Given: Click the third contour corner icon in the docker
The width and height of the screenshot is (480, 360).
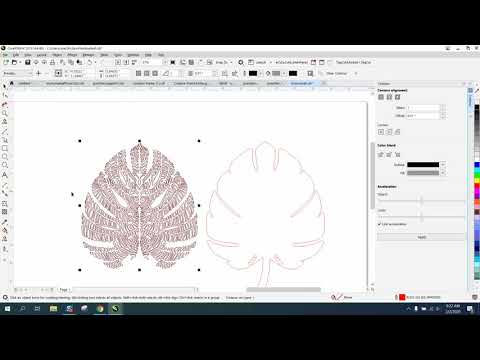Looking at the screenshot, I should (397, 132).
